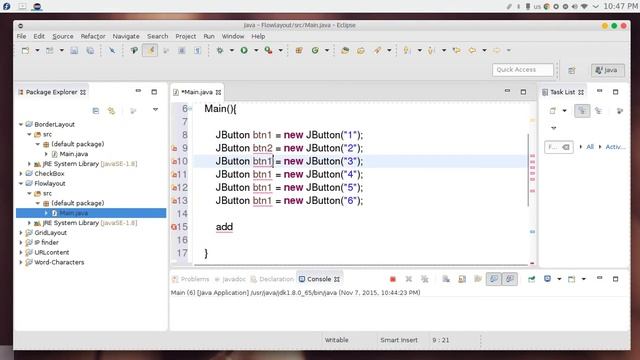
Task: Open dropdown arrow next to Debug icon
Action: pyautogui.click(x=231, y=51)
